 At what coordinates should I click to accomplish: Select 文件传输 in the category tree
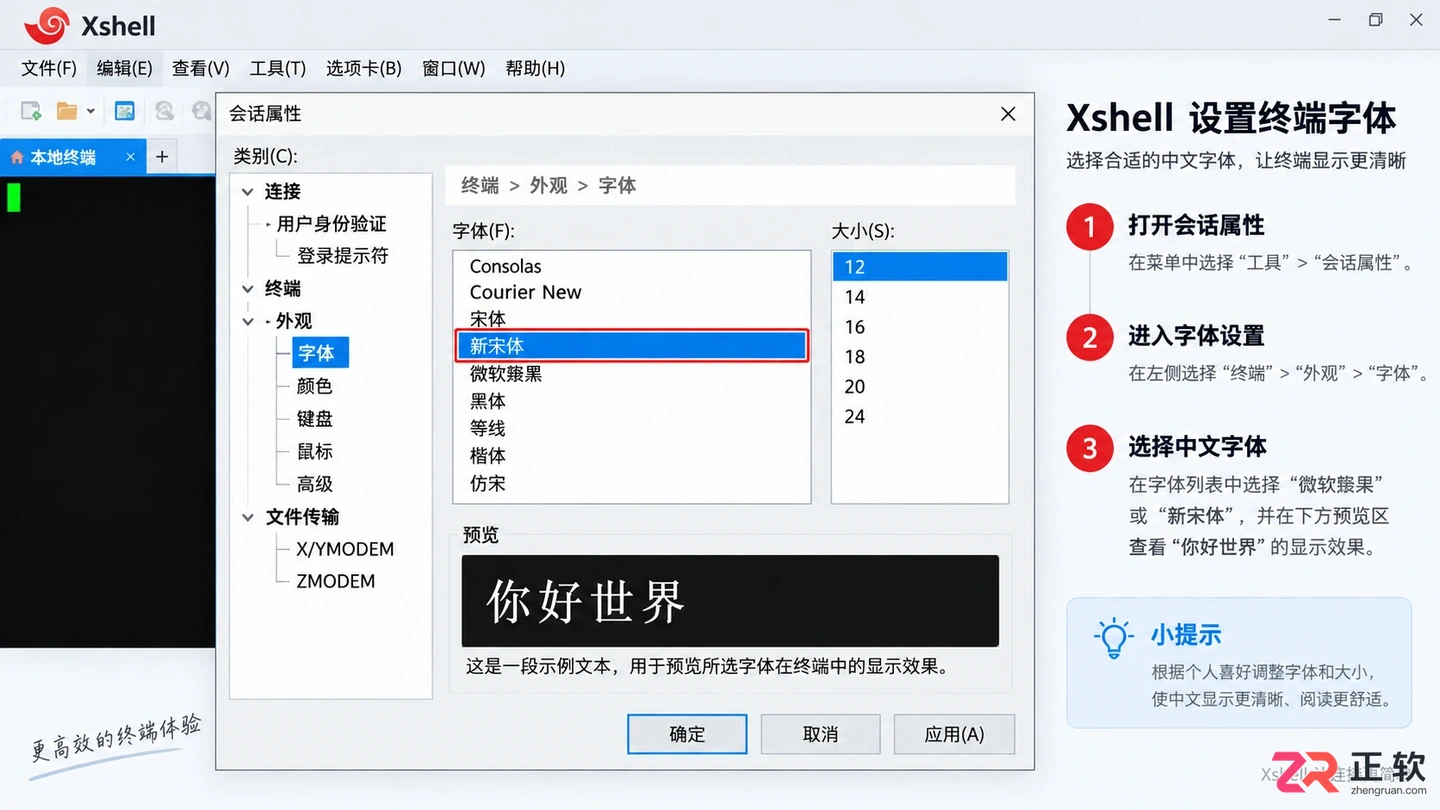pyautogui.click(x=302, y=517)
